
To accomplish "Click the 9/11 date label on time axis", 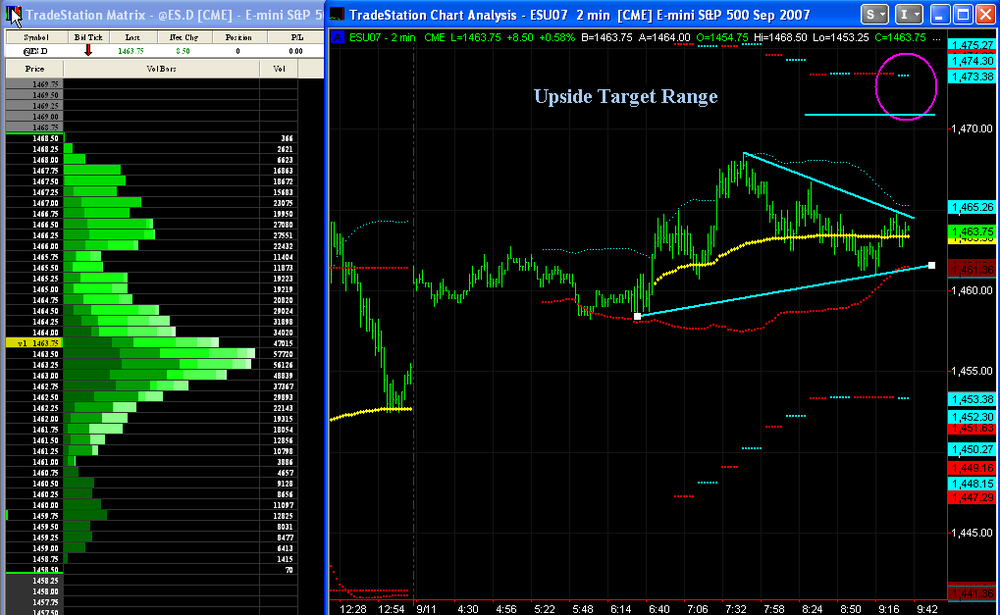I will tap(426, 609).
